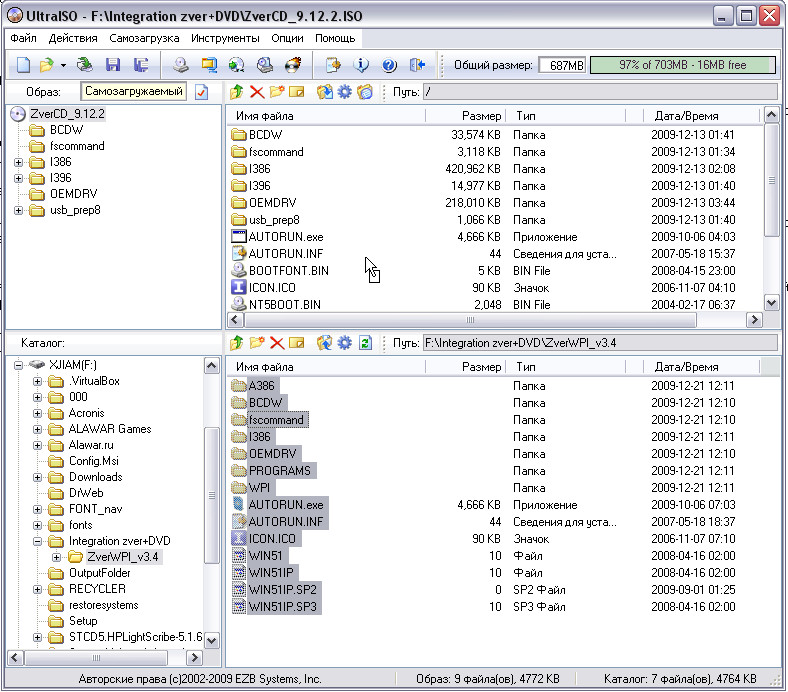
Task: Expand the I386 folder in image tree
Action: (19, 162)
